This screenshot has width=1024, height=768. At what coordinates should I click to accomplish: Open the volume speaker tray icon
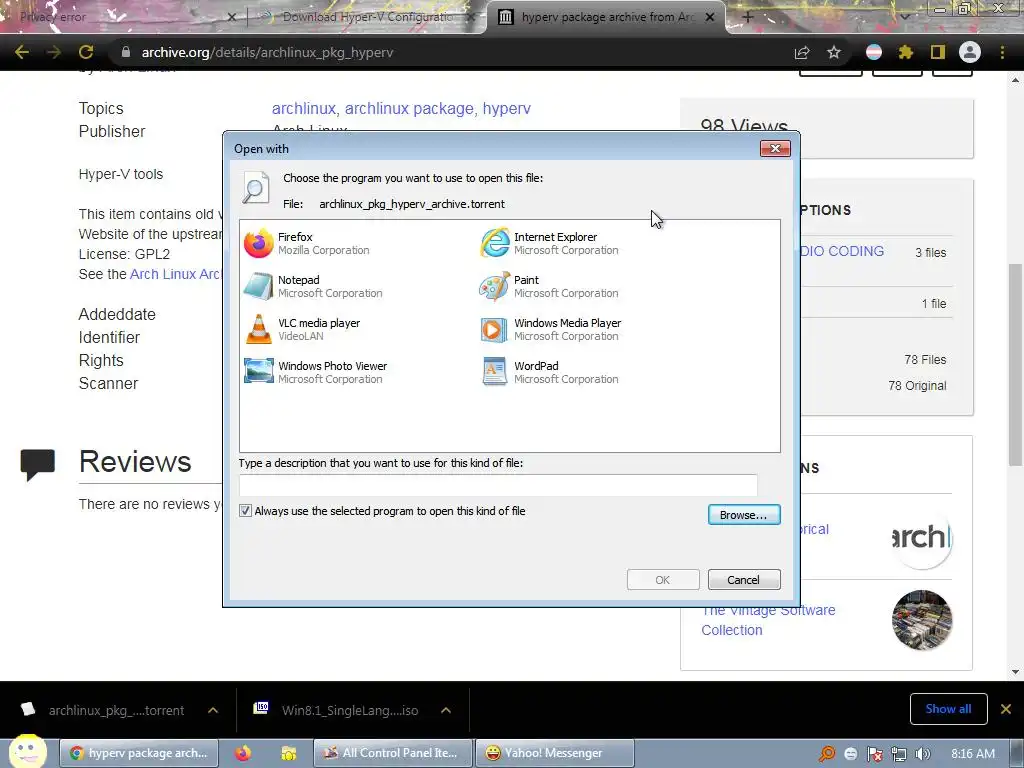pos(923,754)
